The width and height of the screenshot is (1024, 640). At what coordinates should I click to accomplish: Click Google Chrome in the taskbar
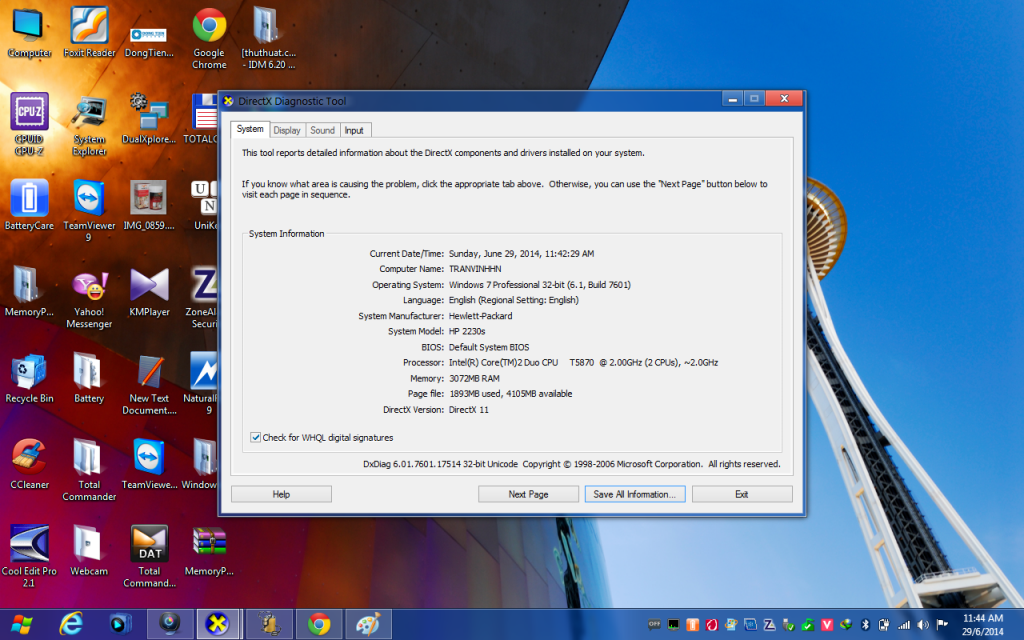319,624
